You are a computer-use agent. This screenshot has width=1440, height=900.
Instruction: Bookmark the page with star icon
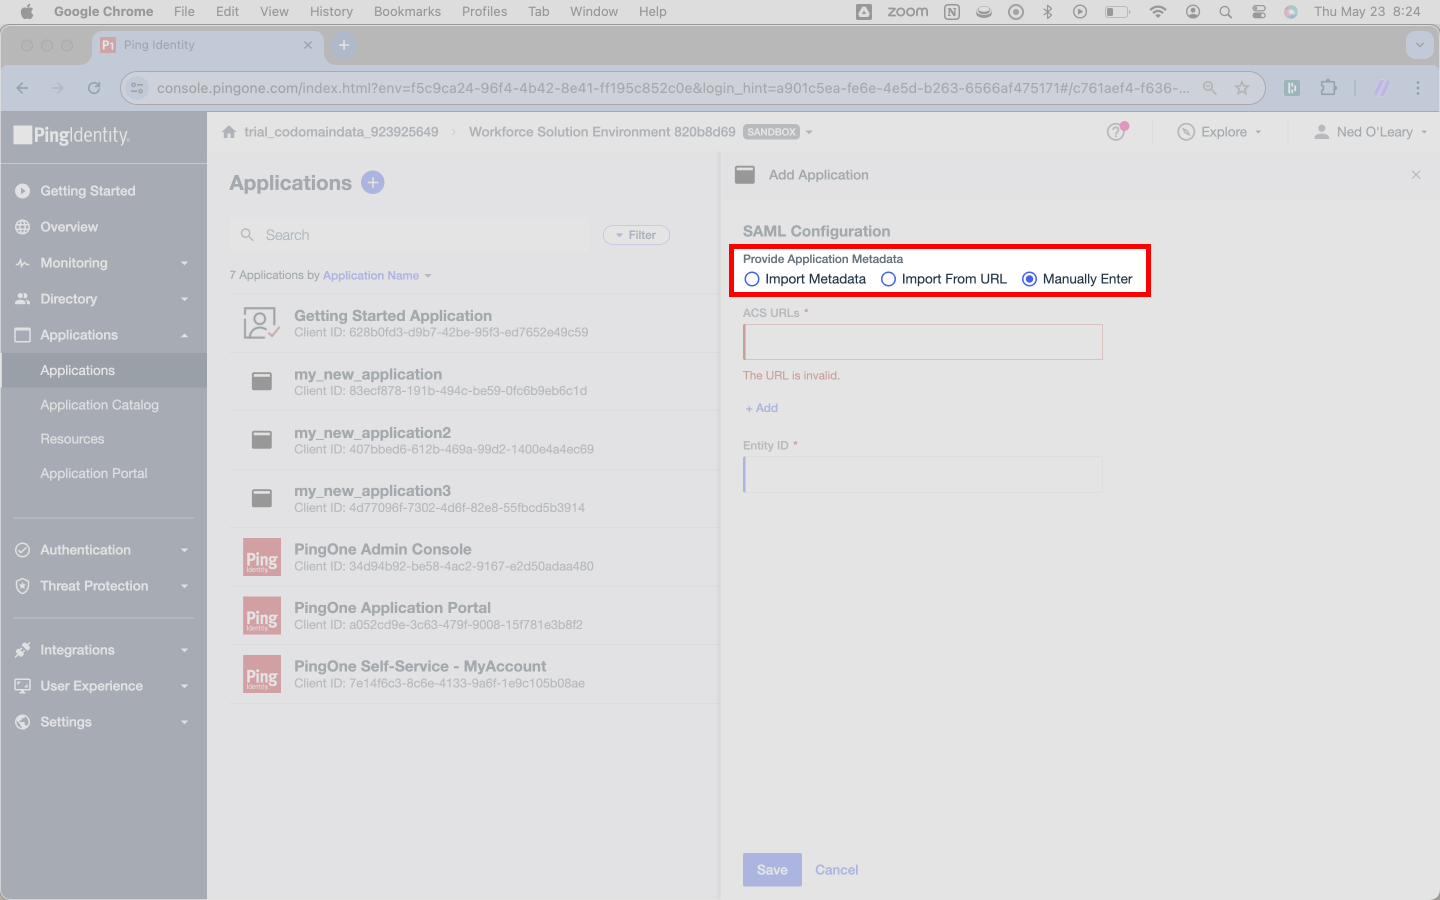tap(1242, 88)
